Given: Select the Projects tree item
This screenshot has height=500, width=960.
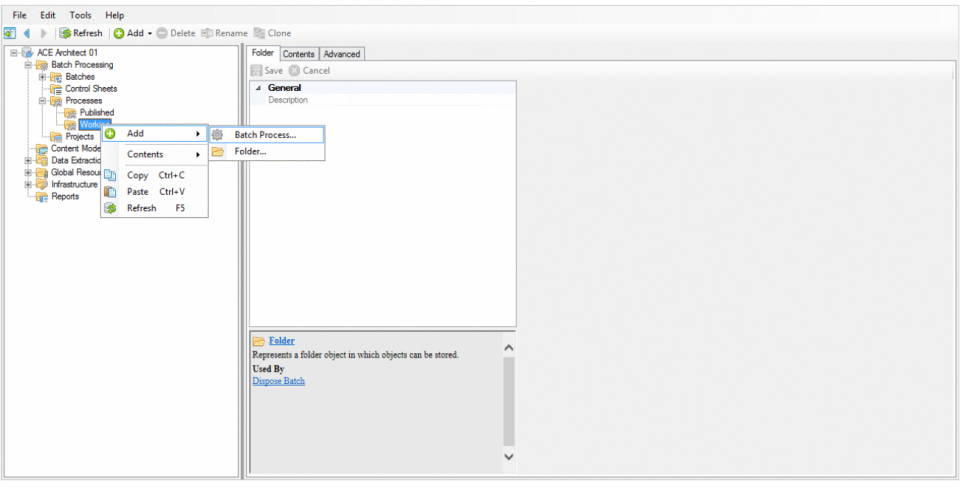Looking at the screenshot, I should click(x=80, y=136).
